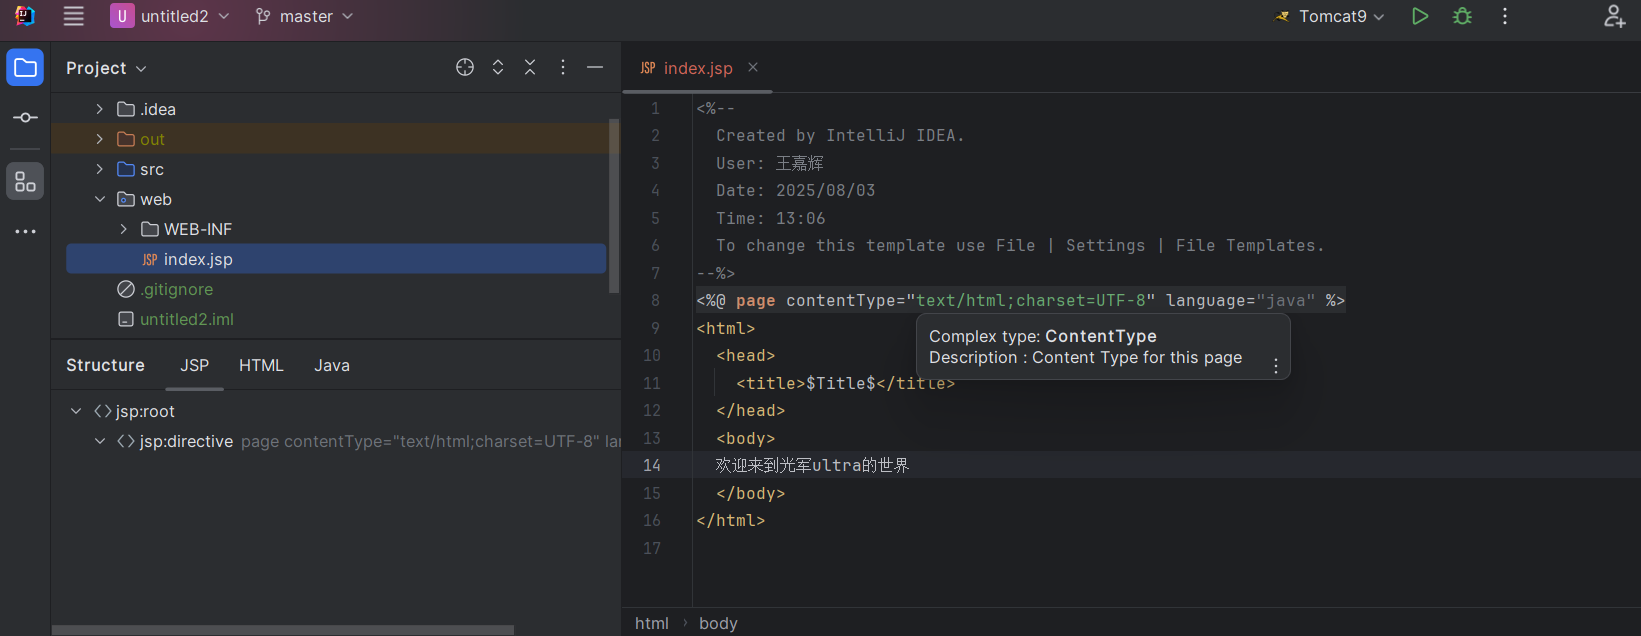The height and width of the screenshot is (636, 1641).
Task: Click line number 14 in gutter
Action: point(652,465)
